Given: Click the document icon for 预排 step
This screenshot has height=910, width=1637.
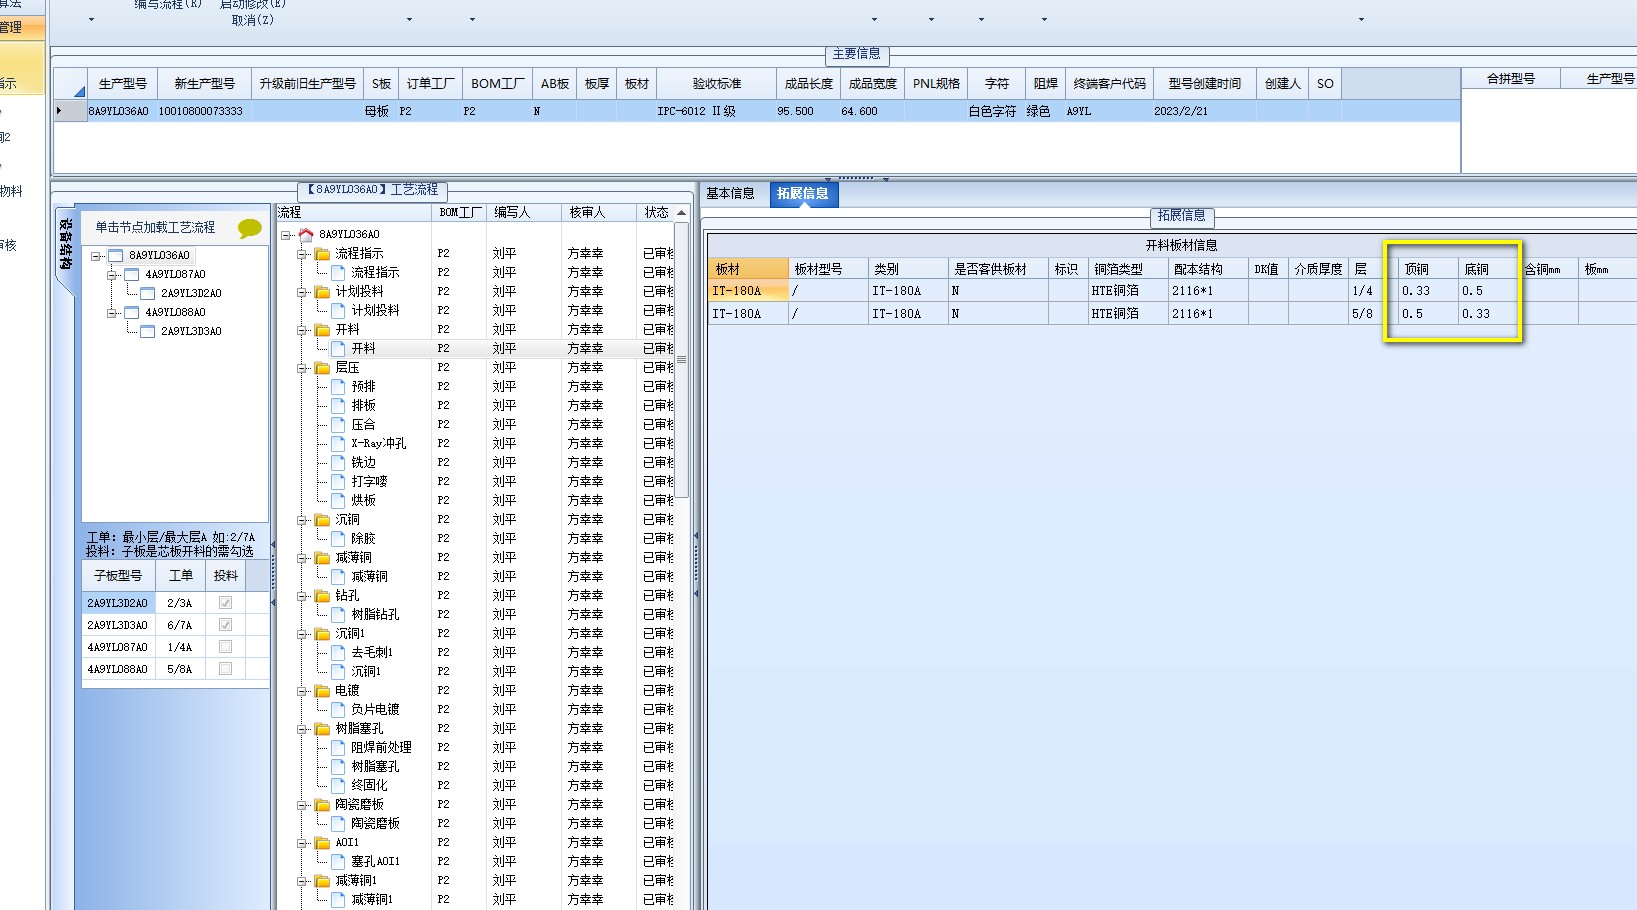Looking at the screenshot, I should pyautogui.click(x=338, y=387).
